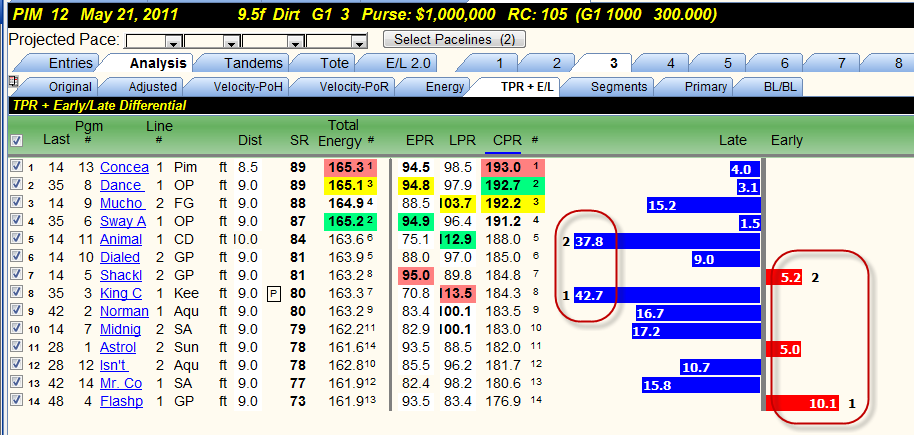Image resolution: width=914 pixels, height=435 pixels.
Task: Toggle the King C row checkbox
Action: [x=16, y=292]
